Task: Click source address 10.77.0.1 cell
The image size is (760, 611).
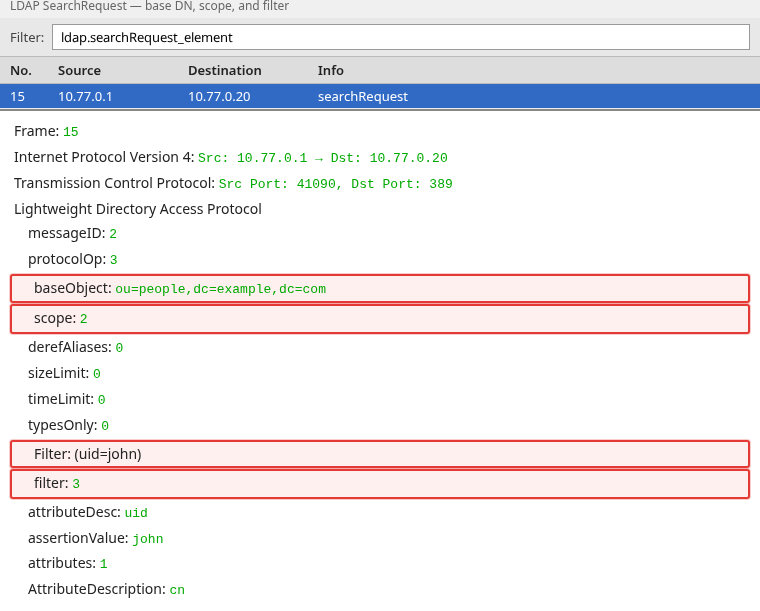Action: click(x=85, y=96)
